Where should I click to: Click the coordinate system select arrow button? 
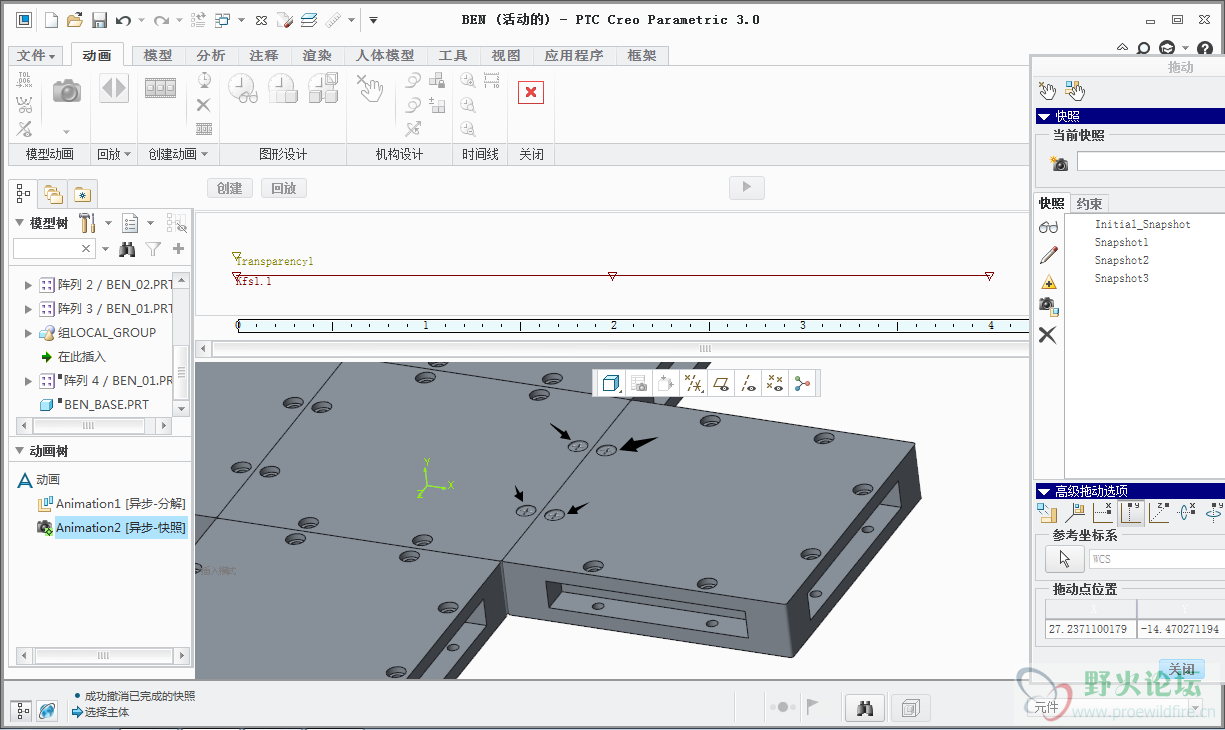point(1064,559)
